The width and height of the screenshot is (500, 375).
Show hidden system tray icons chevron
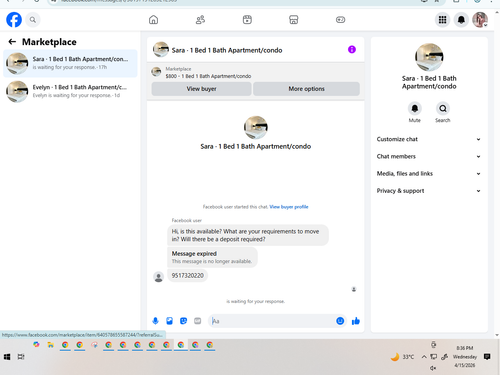tap(424, 357)
